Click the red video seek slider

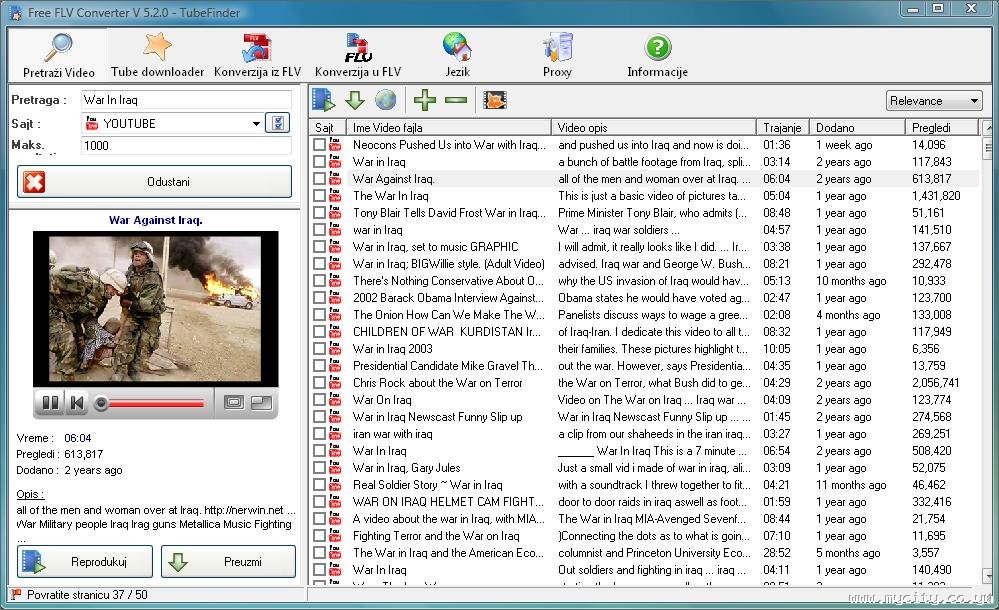(155, 403)
